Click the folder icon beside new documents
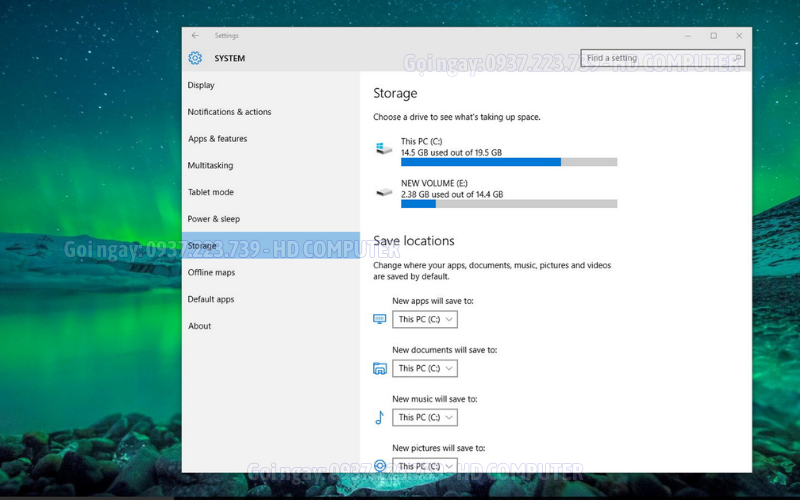800x500 pixels. [380, 368]
